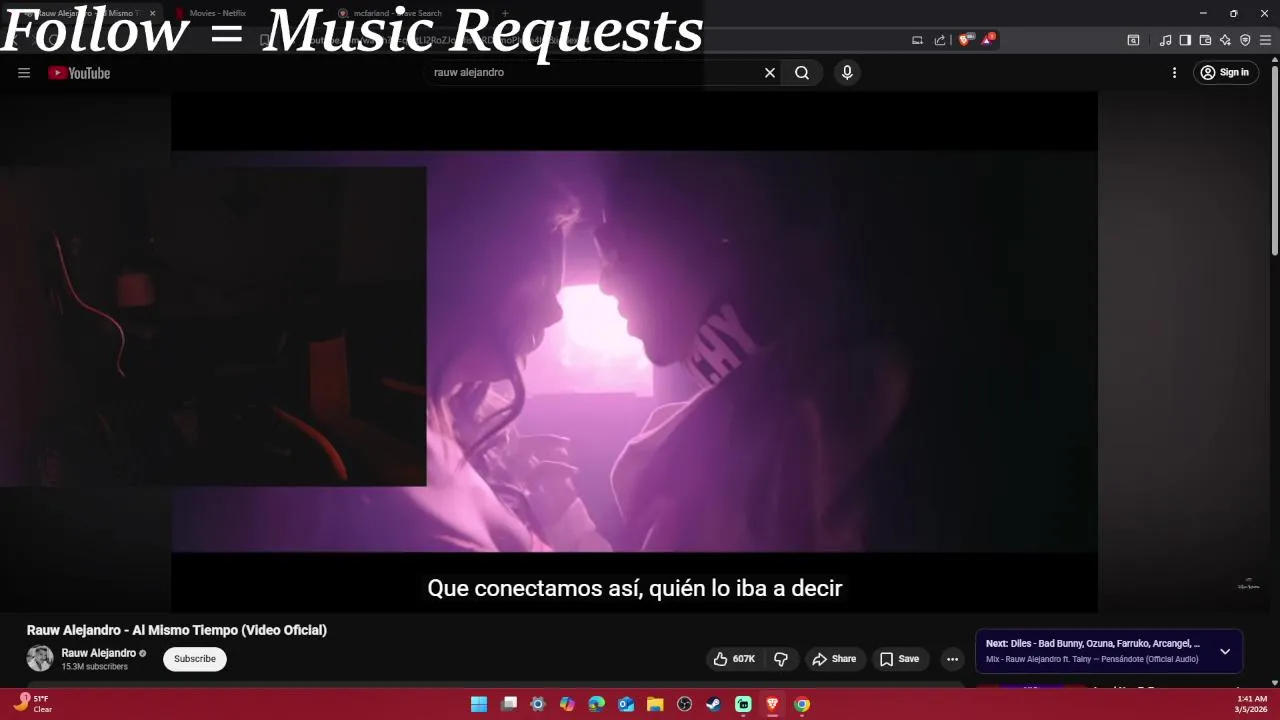Screen dimensions: 1280x720
Task: Go to the YouTube home logo
Action: click(x=79, y=73)
